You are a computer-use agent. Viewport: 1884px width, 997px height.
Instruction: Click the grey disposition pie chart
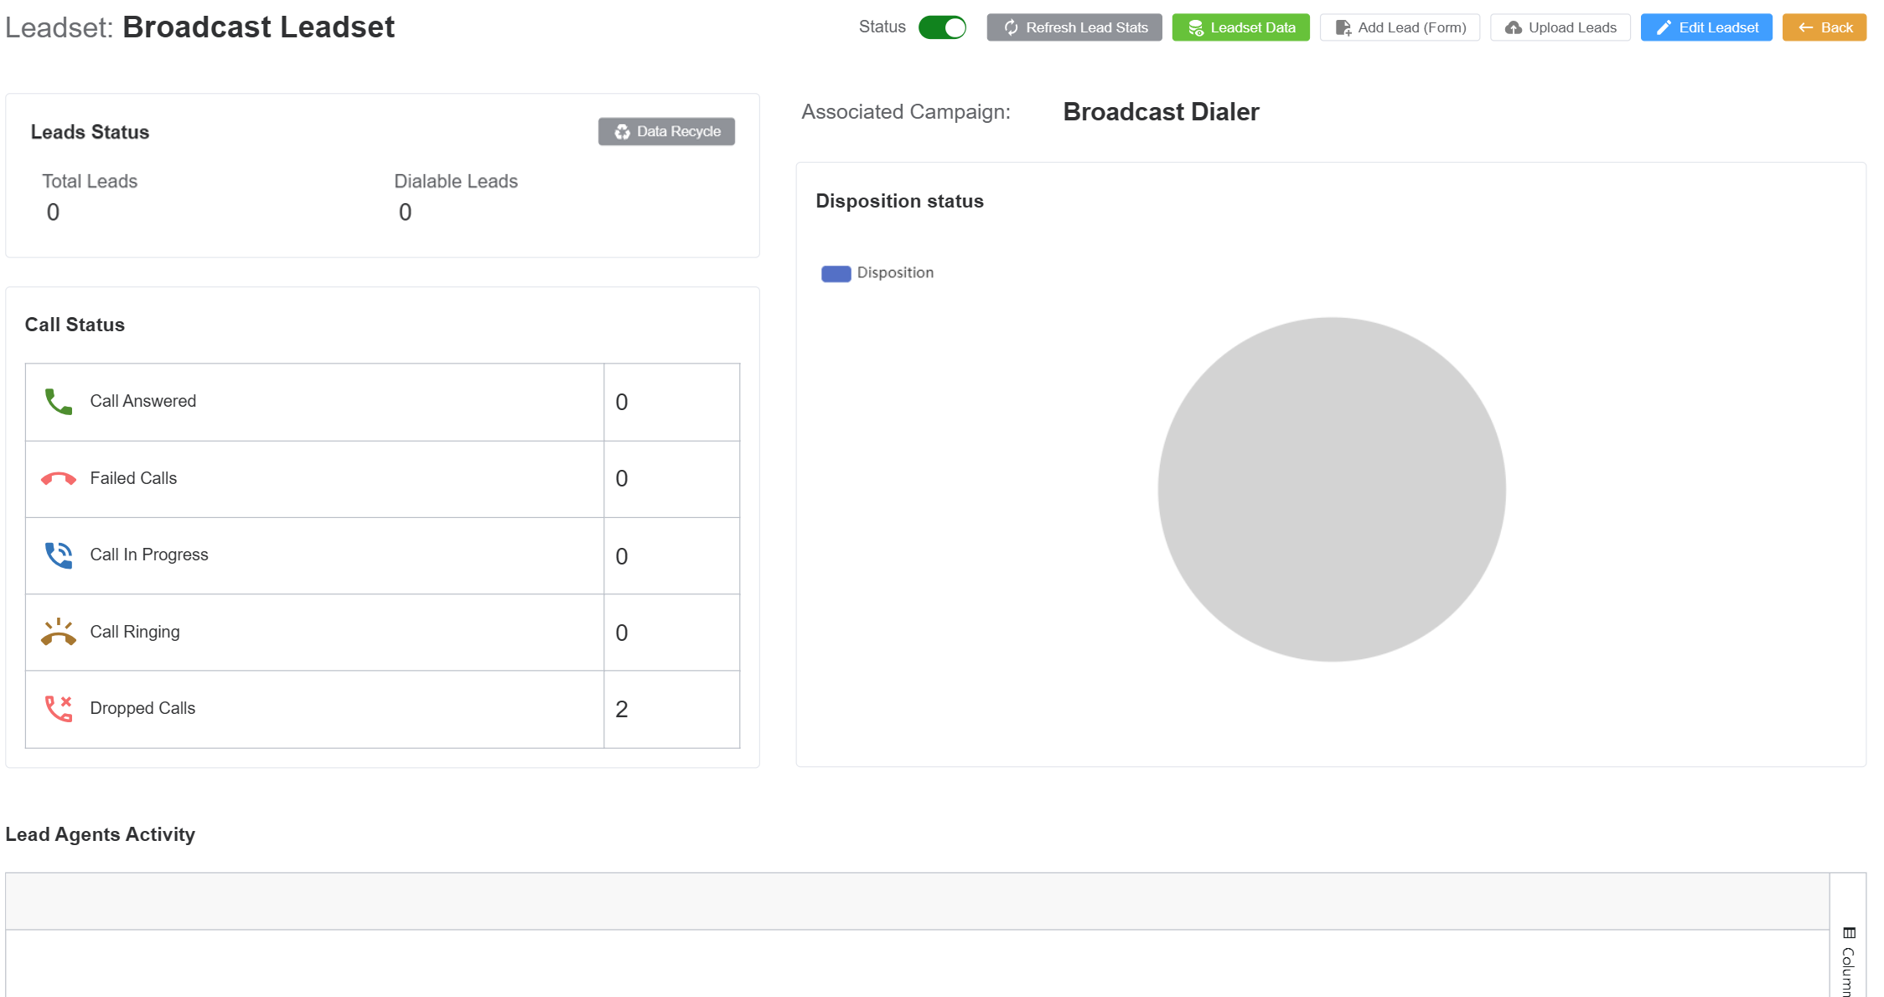tap(1331, 489)
